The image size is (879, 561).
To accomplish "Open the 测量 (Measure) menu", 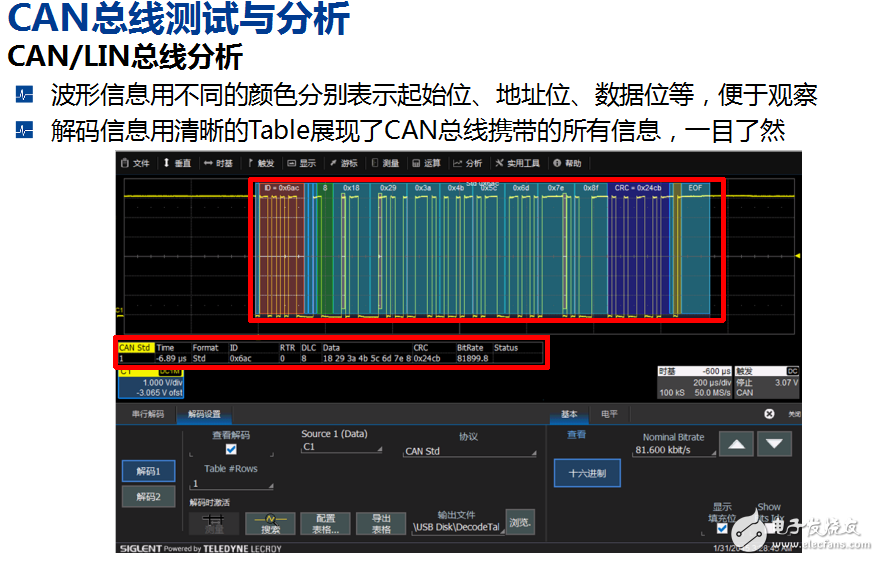I will pos(386,163).
